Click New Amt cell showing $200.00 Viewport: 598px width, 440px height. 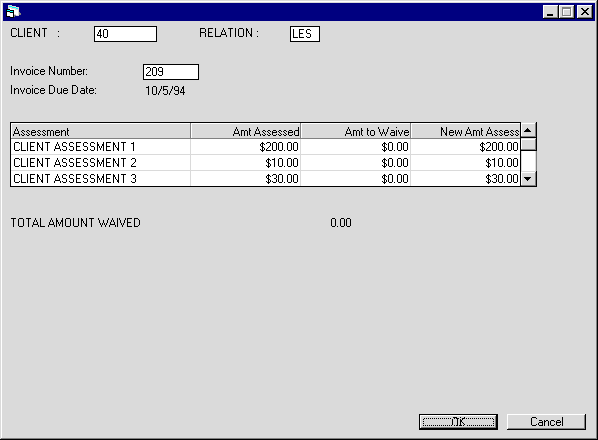point(466,147)
